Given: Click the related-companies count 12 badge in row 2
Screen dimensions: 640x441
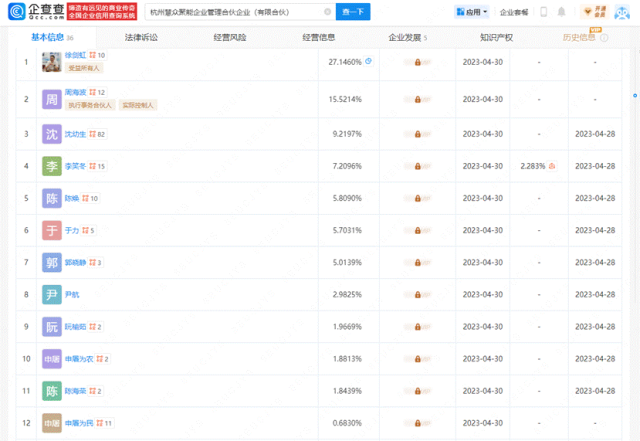Looking at the screenshot, I should 97,92.
